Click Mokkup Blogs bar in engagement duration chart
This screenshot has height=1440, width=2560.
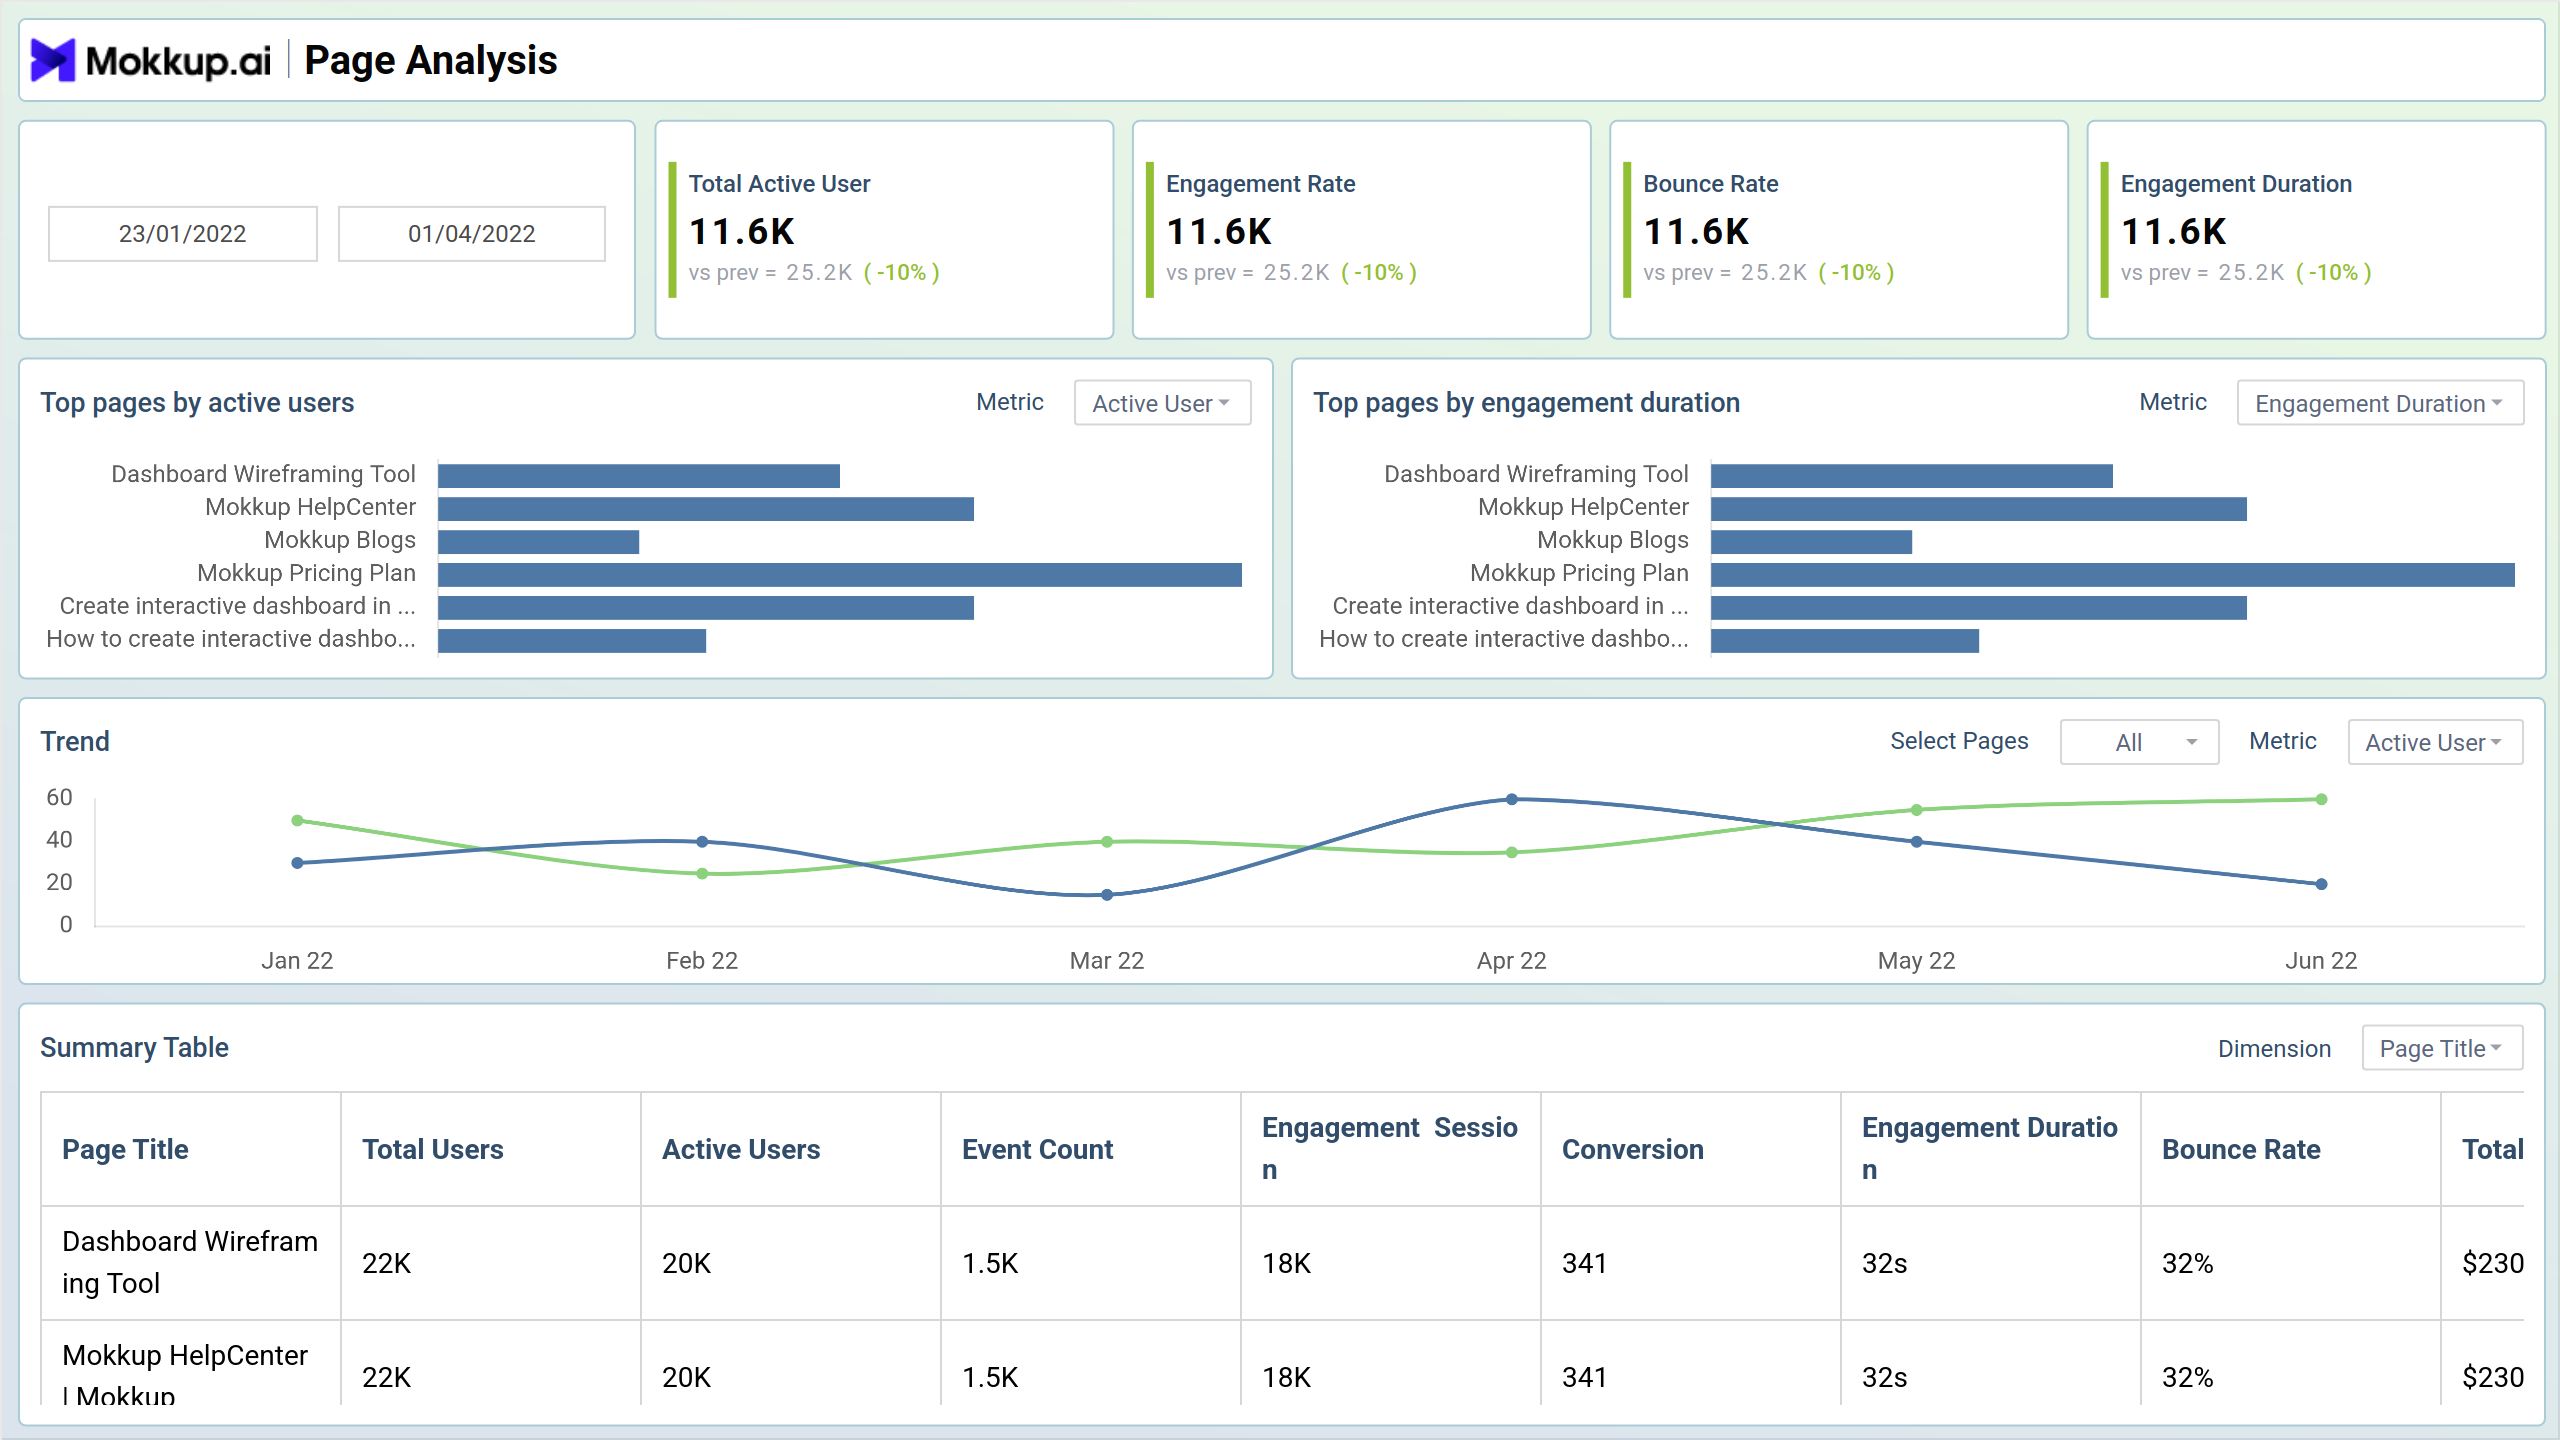click(x=1811, y=542)
